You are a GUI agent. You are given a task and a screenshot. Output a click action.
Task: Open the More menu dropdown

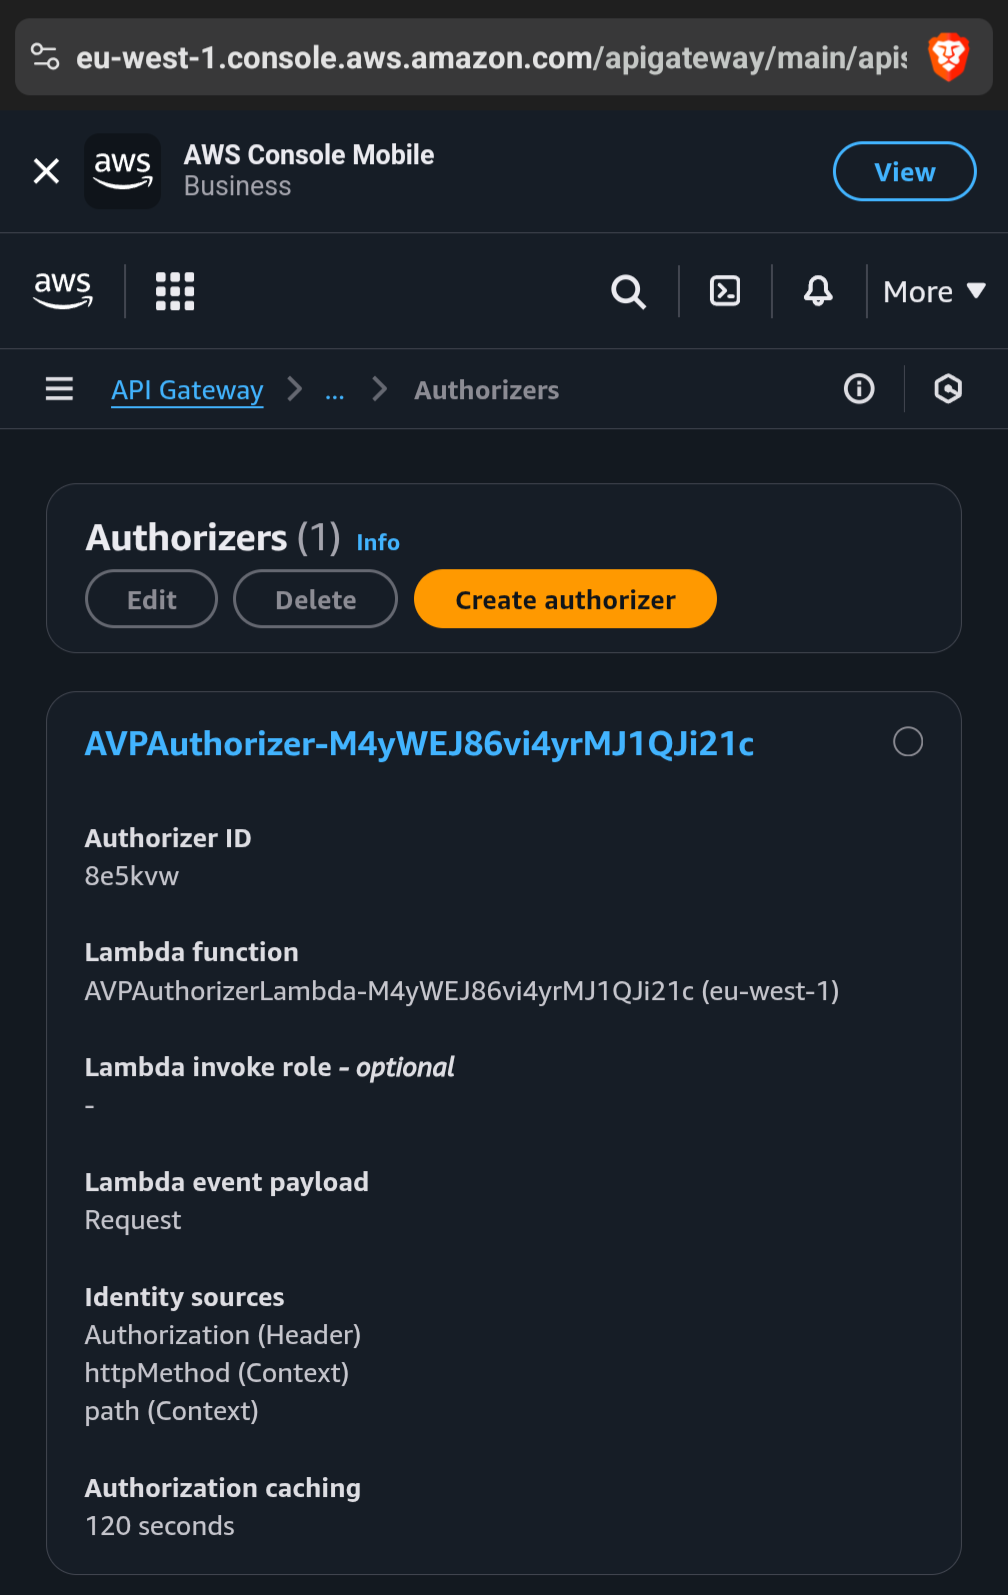click(934, 291)
